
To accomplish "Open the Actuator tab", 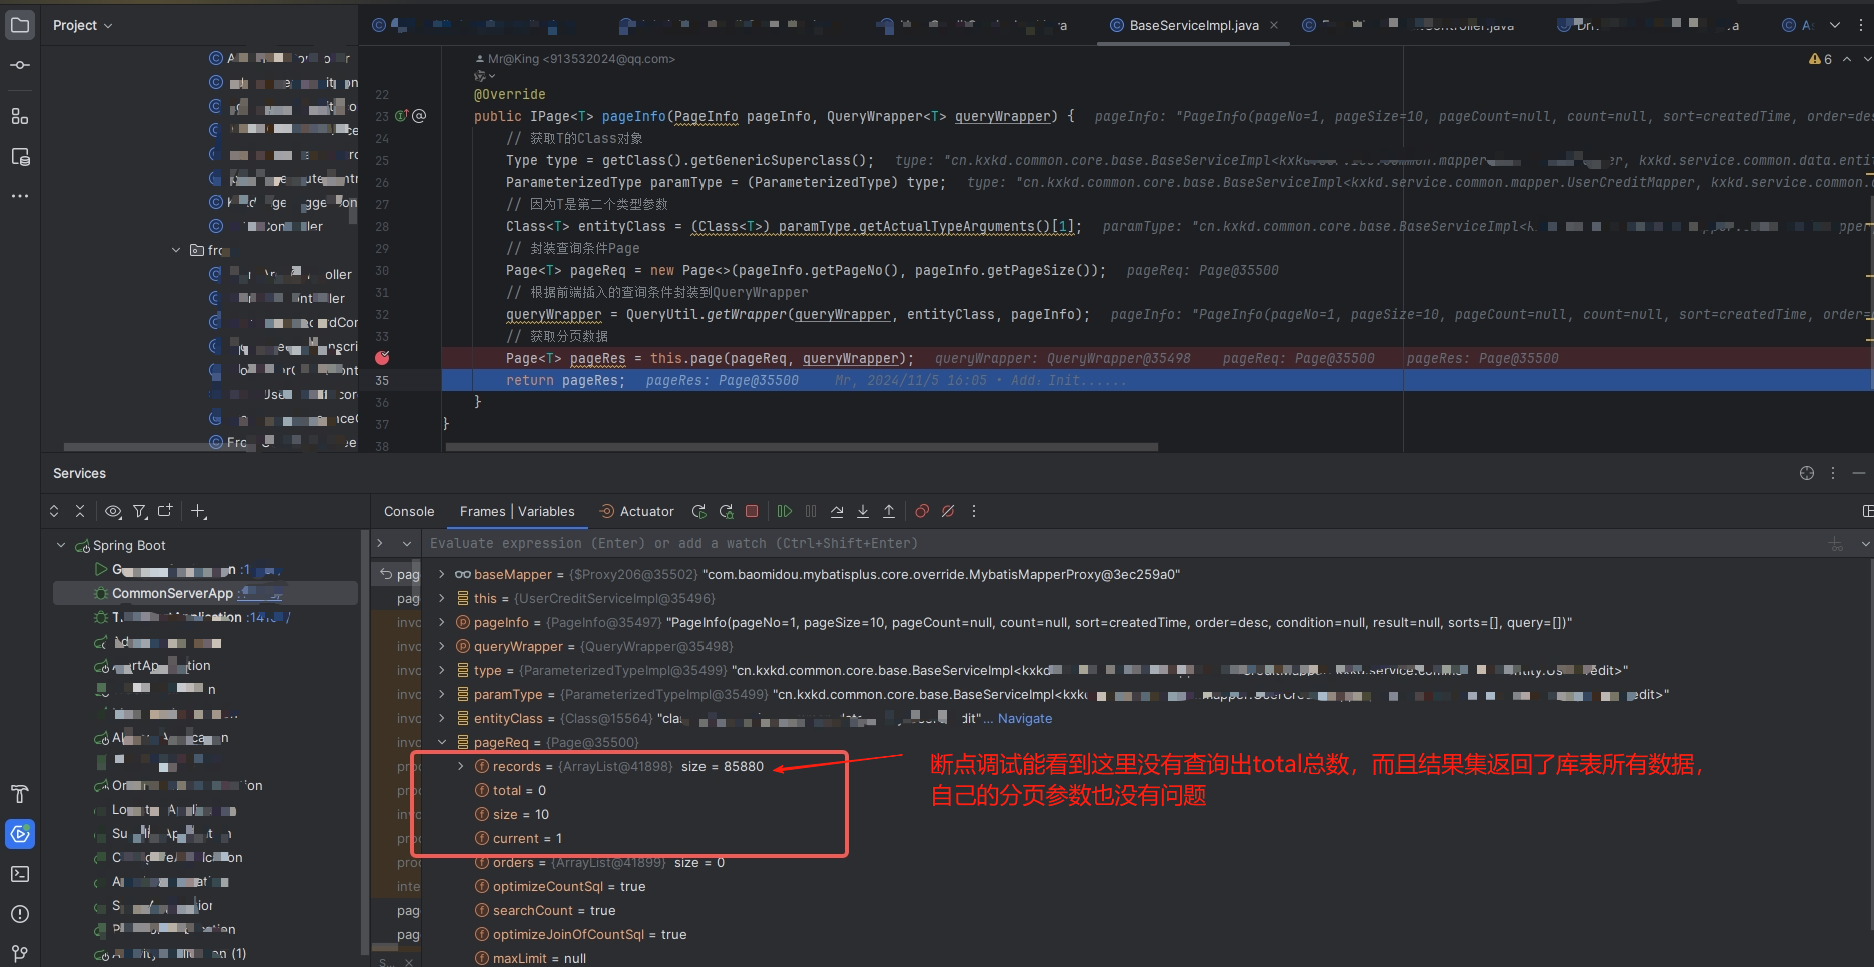I will click(x=636, y=511).
